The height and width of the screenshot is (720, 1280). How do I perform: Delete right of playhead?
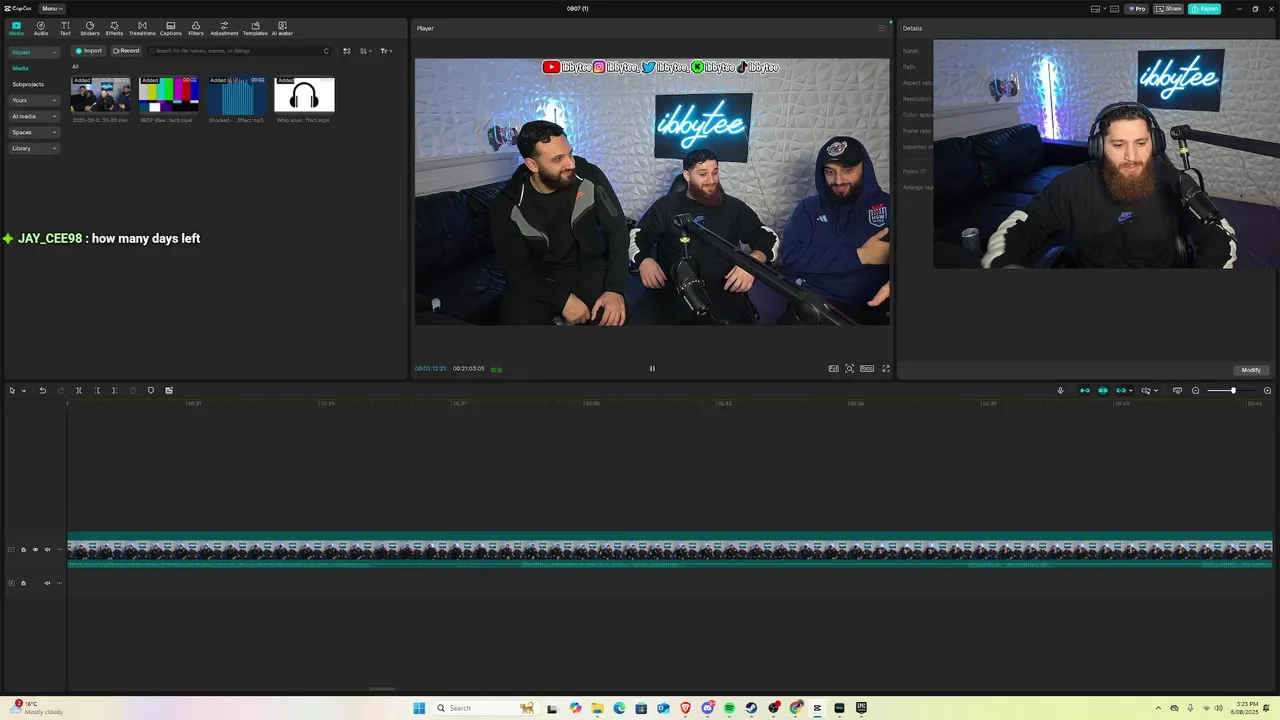click(x=114, y=390)
